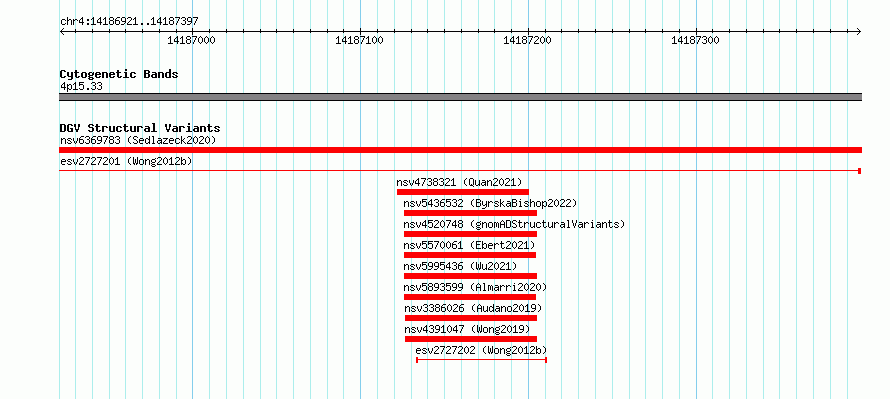
Task: Open the nsv3386026 (Audano2019) label
Action: 473,308
